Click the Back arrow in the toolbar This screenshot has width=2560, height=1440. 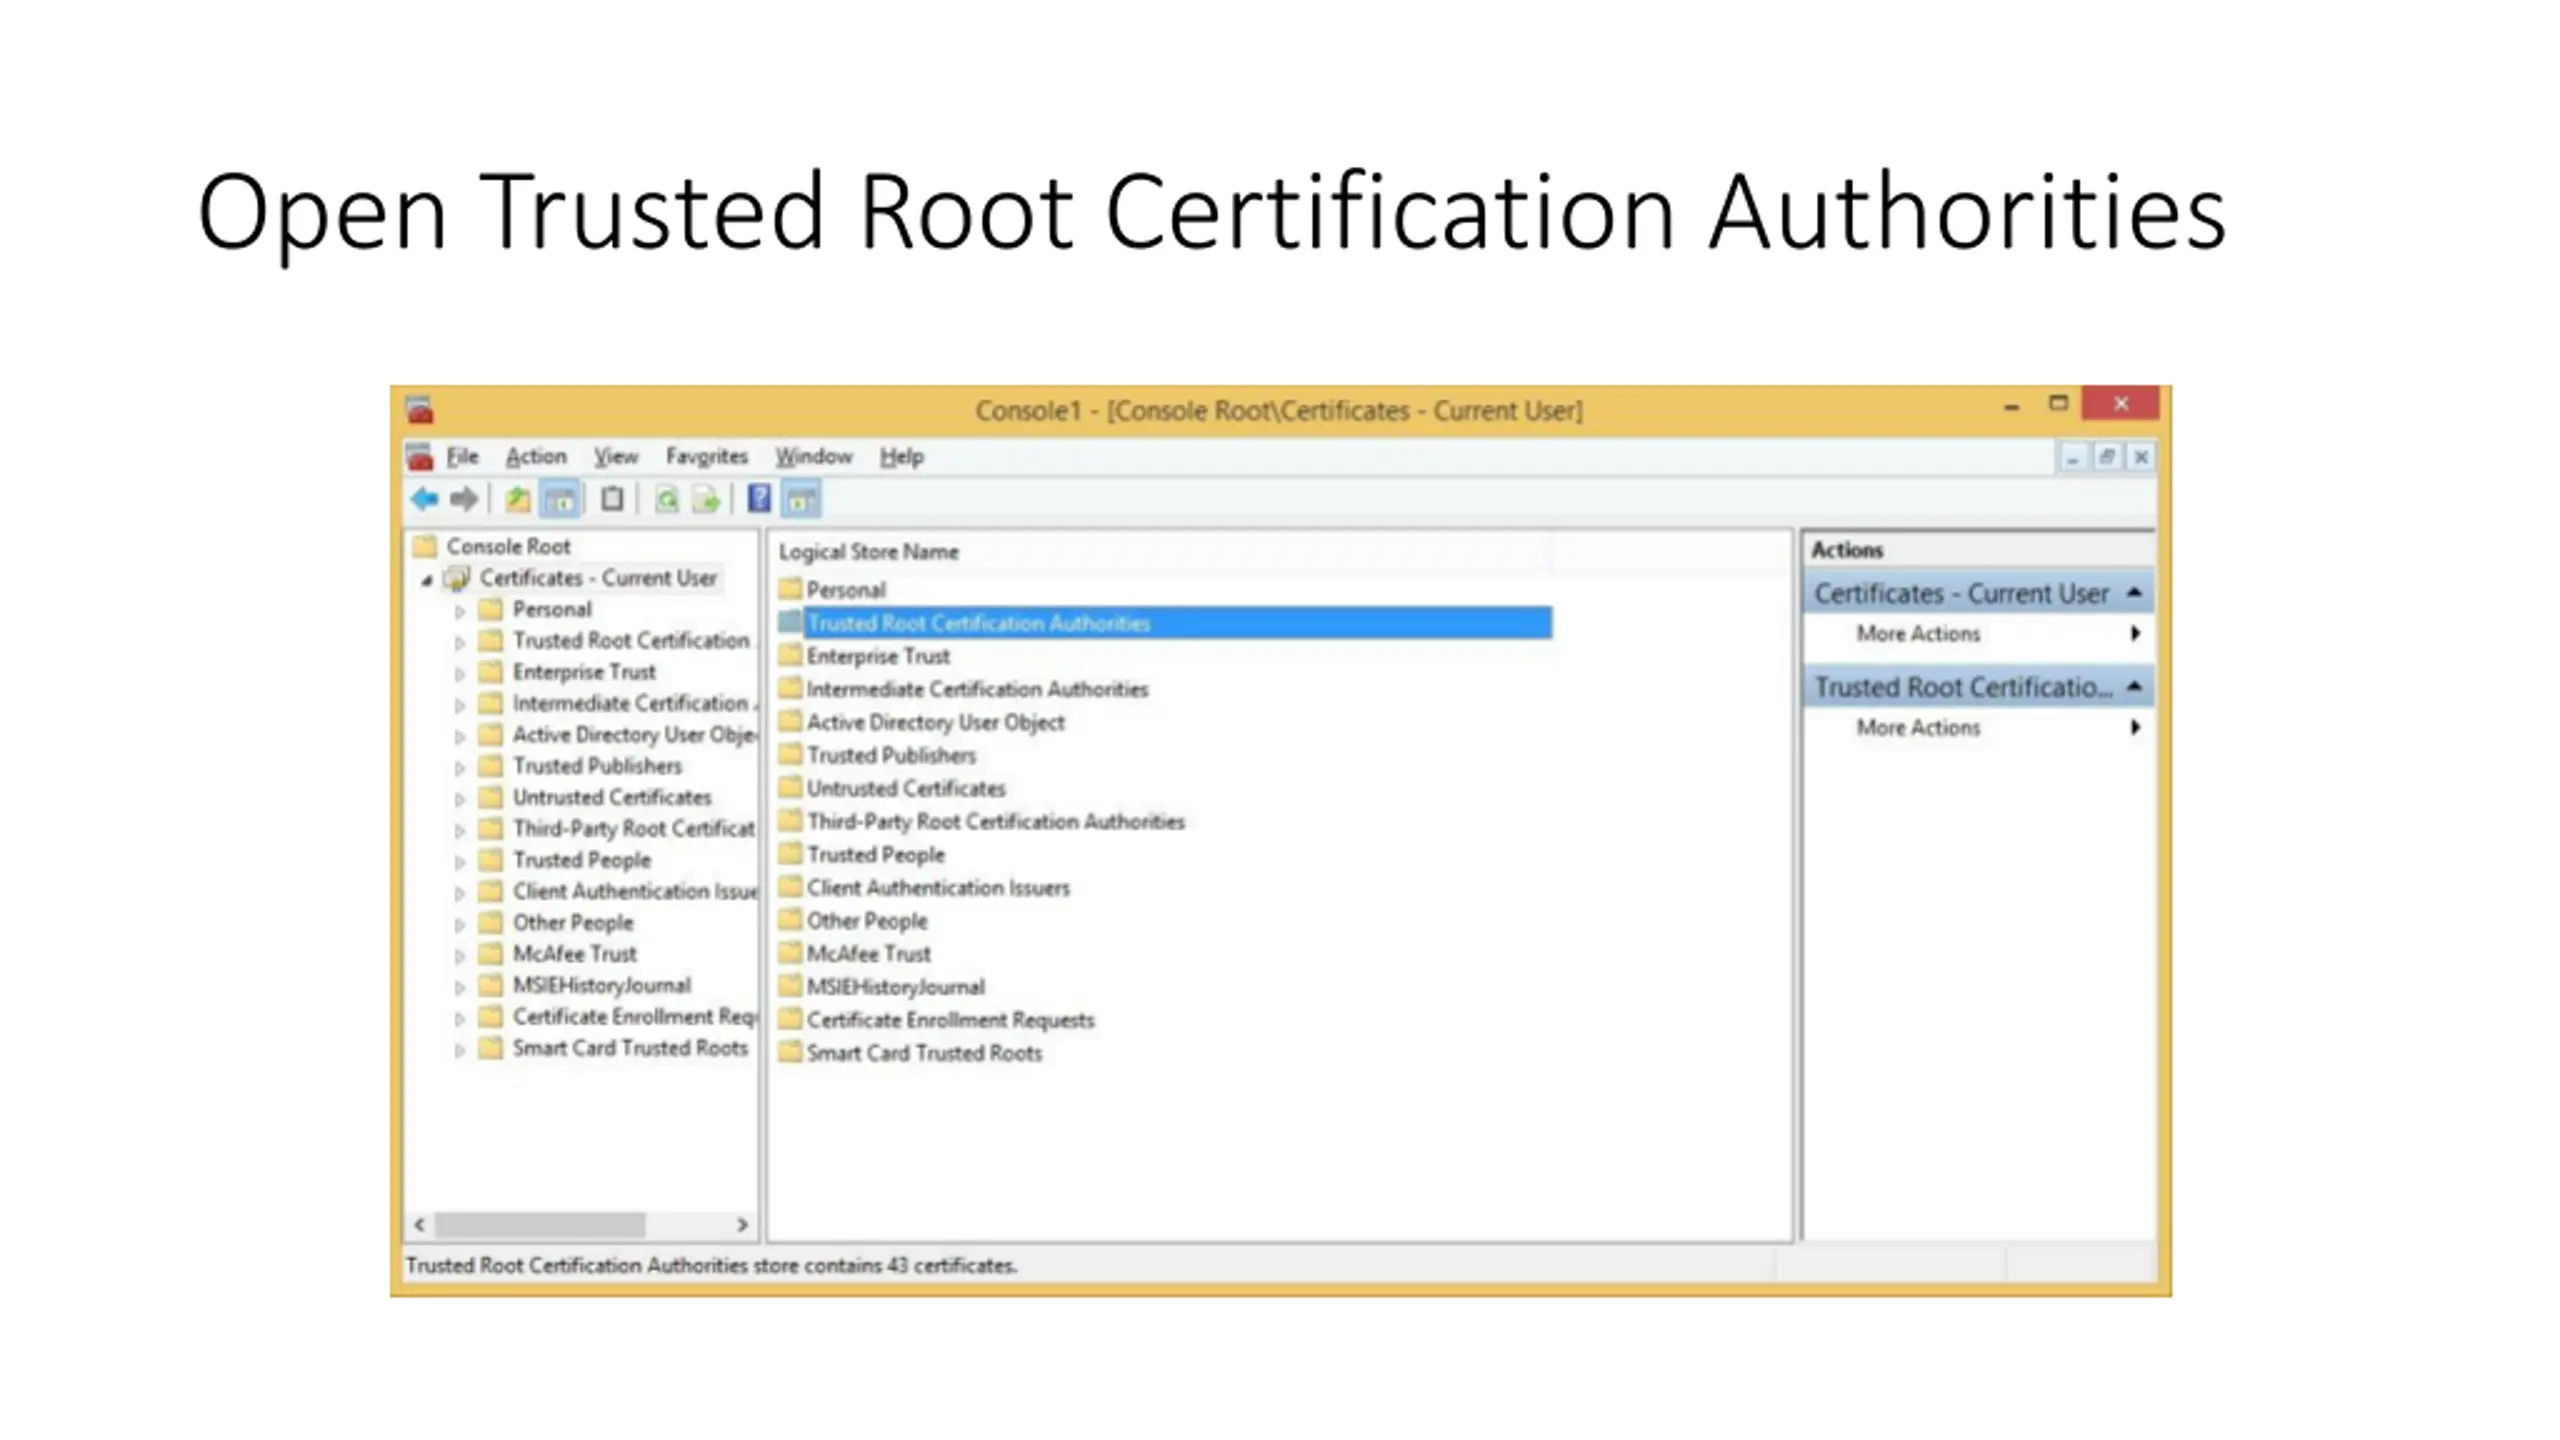point(425,498)
